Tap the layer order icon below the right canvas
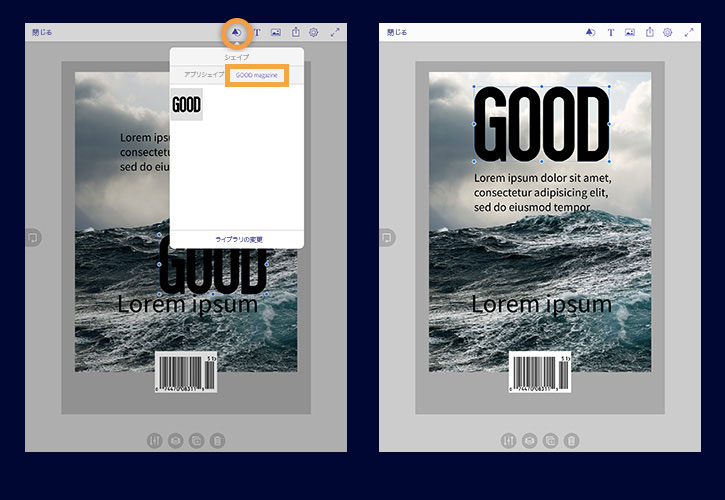Screen dimensions: 725x500 tap(529, 440)
